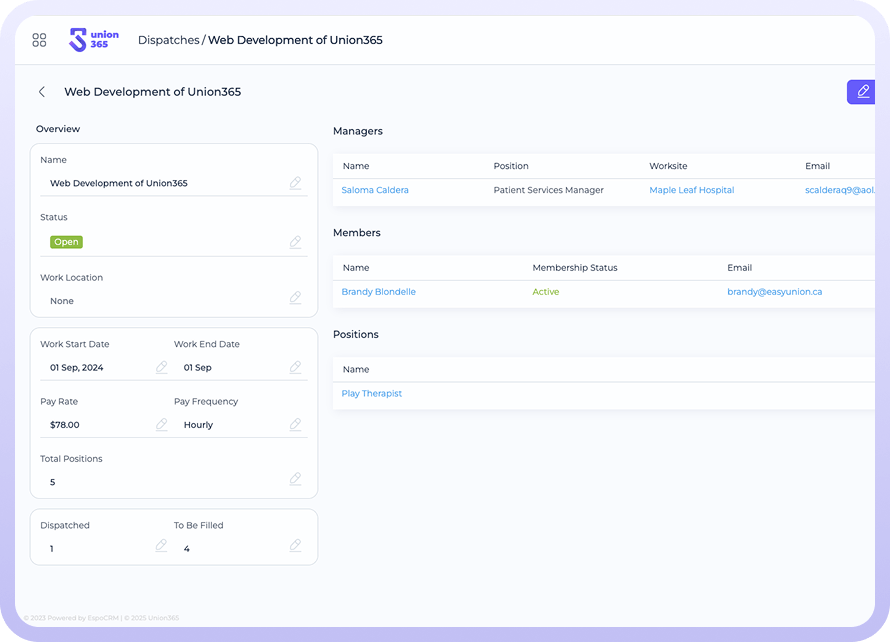Edit the Work Start Date pencil icon
The width and height of the screenshot is (890, 642).
(161, 367)
